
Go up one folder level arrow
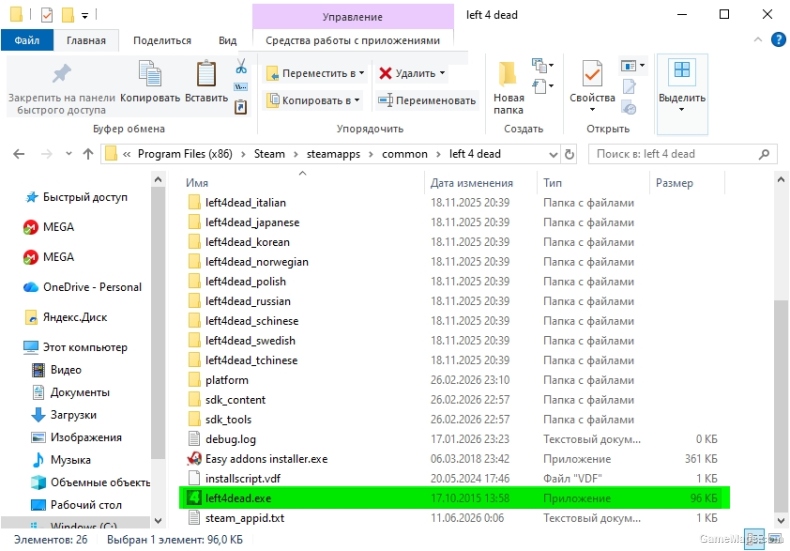[x=88, y=154]
